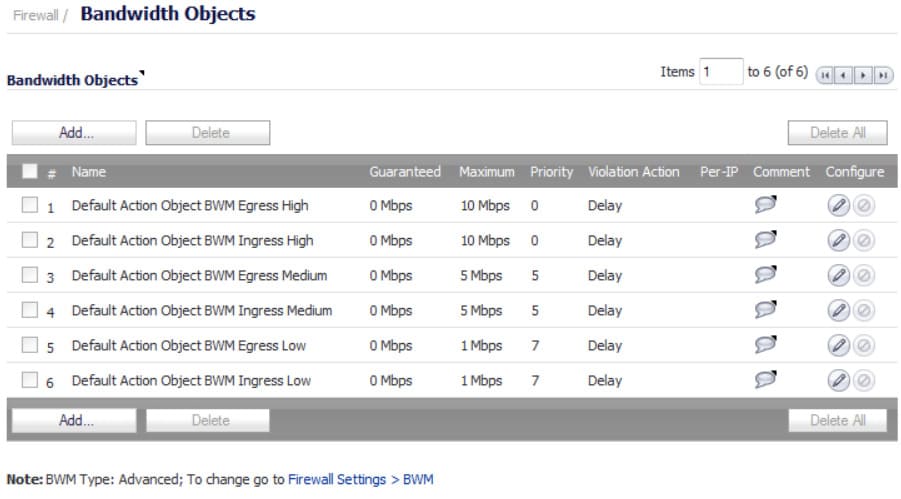901x499 pixels.
Task: Check the BWM Egress High row checkbox
Action: click(x=30, y=205)
